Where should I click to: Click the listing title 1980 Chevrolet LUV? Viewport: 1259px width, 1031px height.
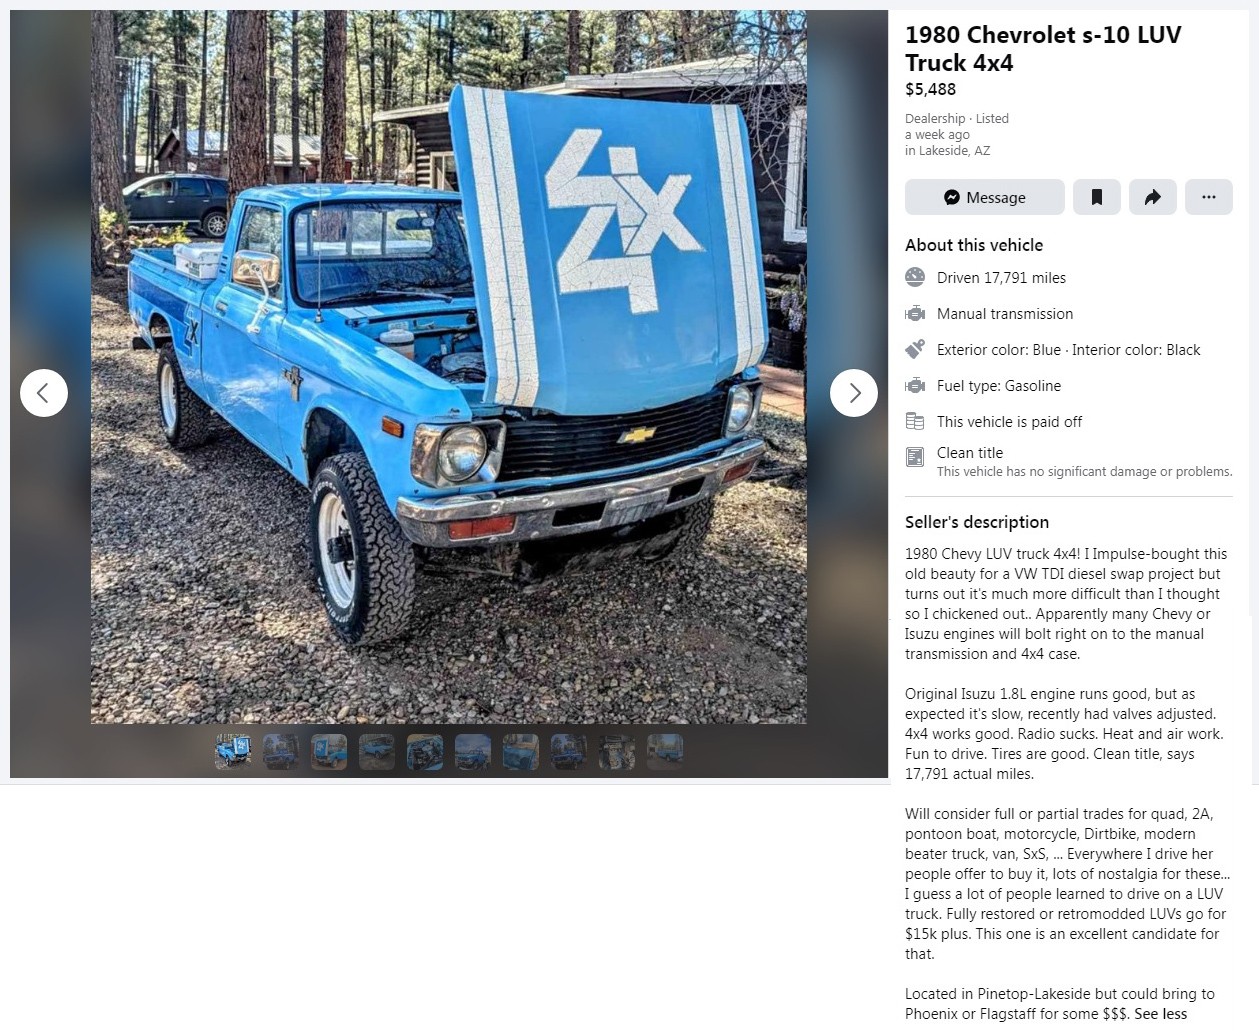point(1043,48)
